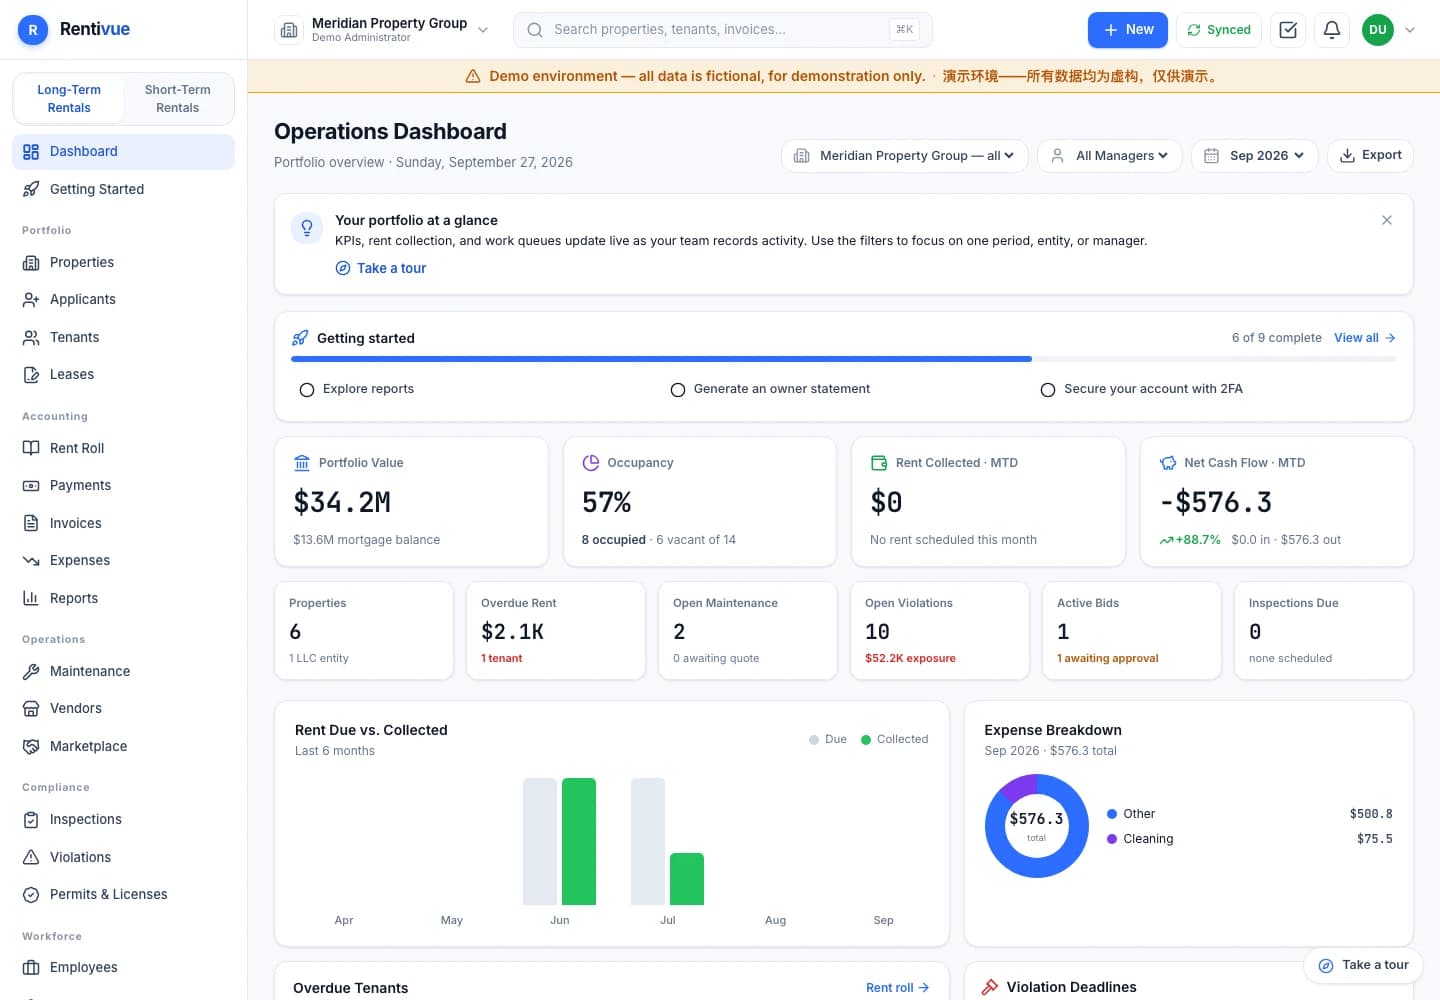This screenshot has height=1000, width=1440.
Task: Click the Violations warning triangle icon in sidebar
Action: point(31,857)
